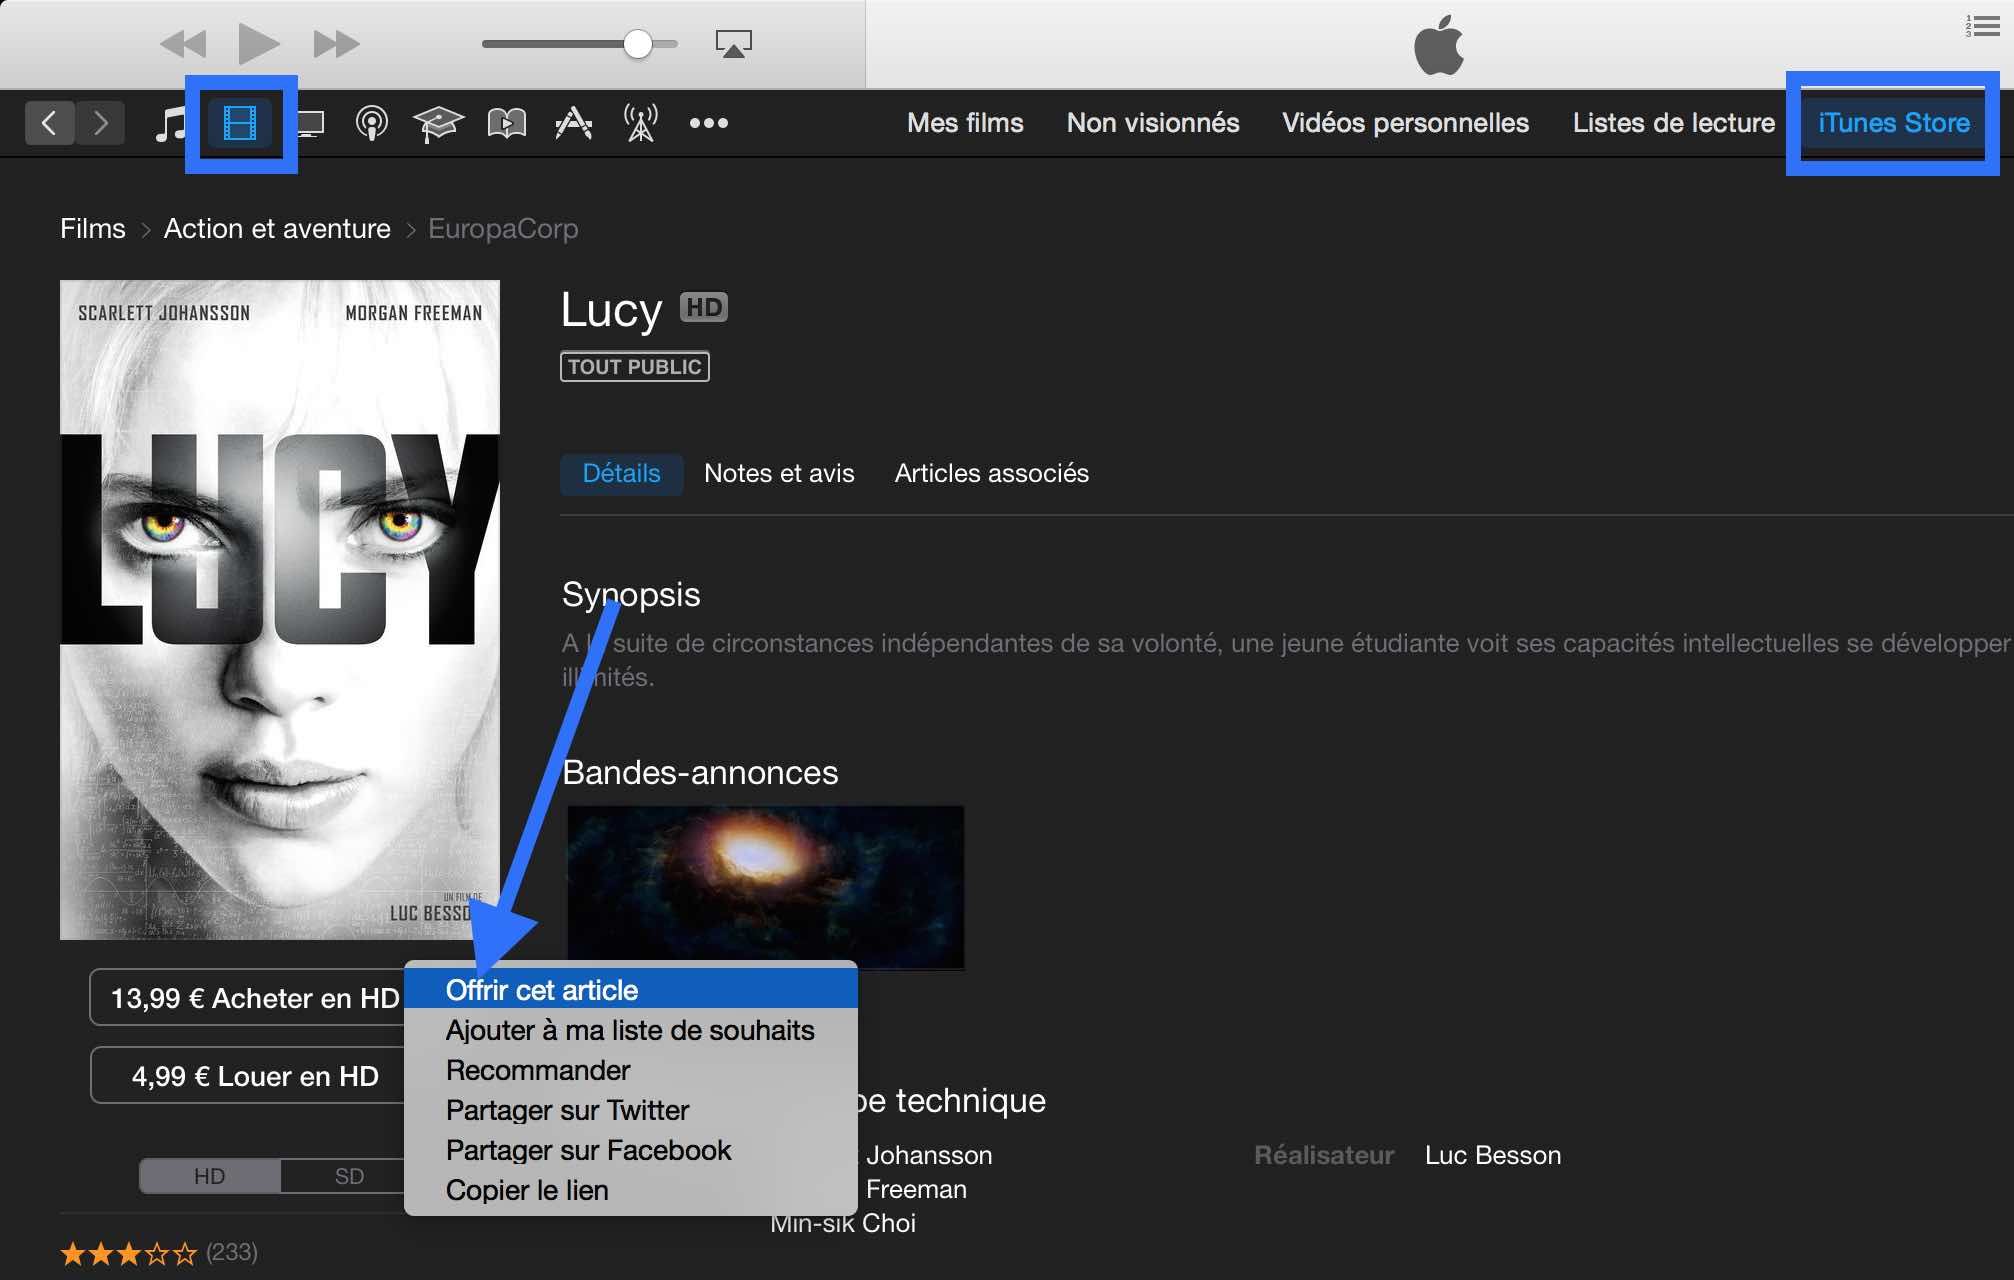
Task: Open the AirPlay output menu
Action: coord(734,44)
